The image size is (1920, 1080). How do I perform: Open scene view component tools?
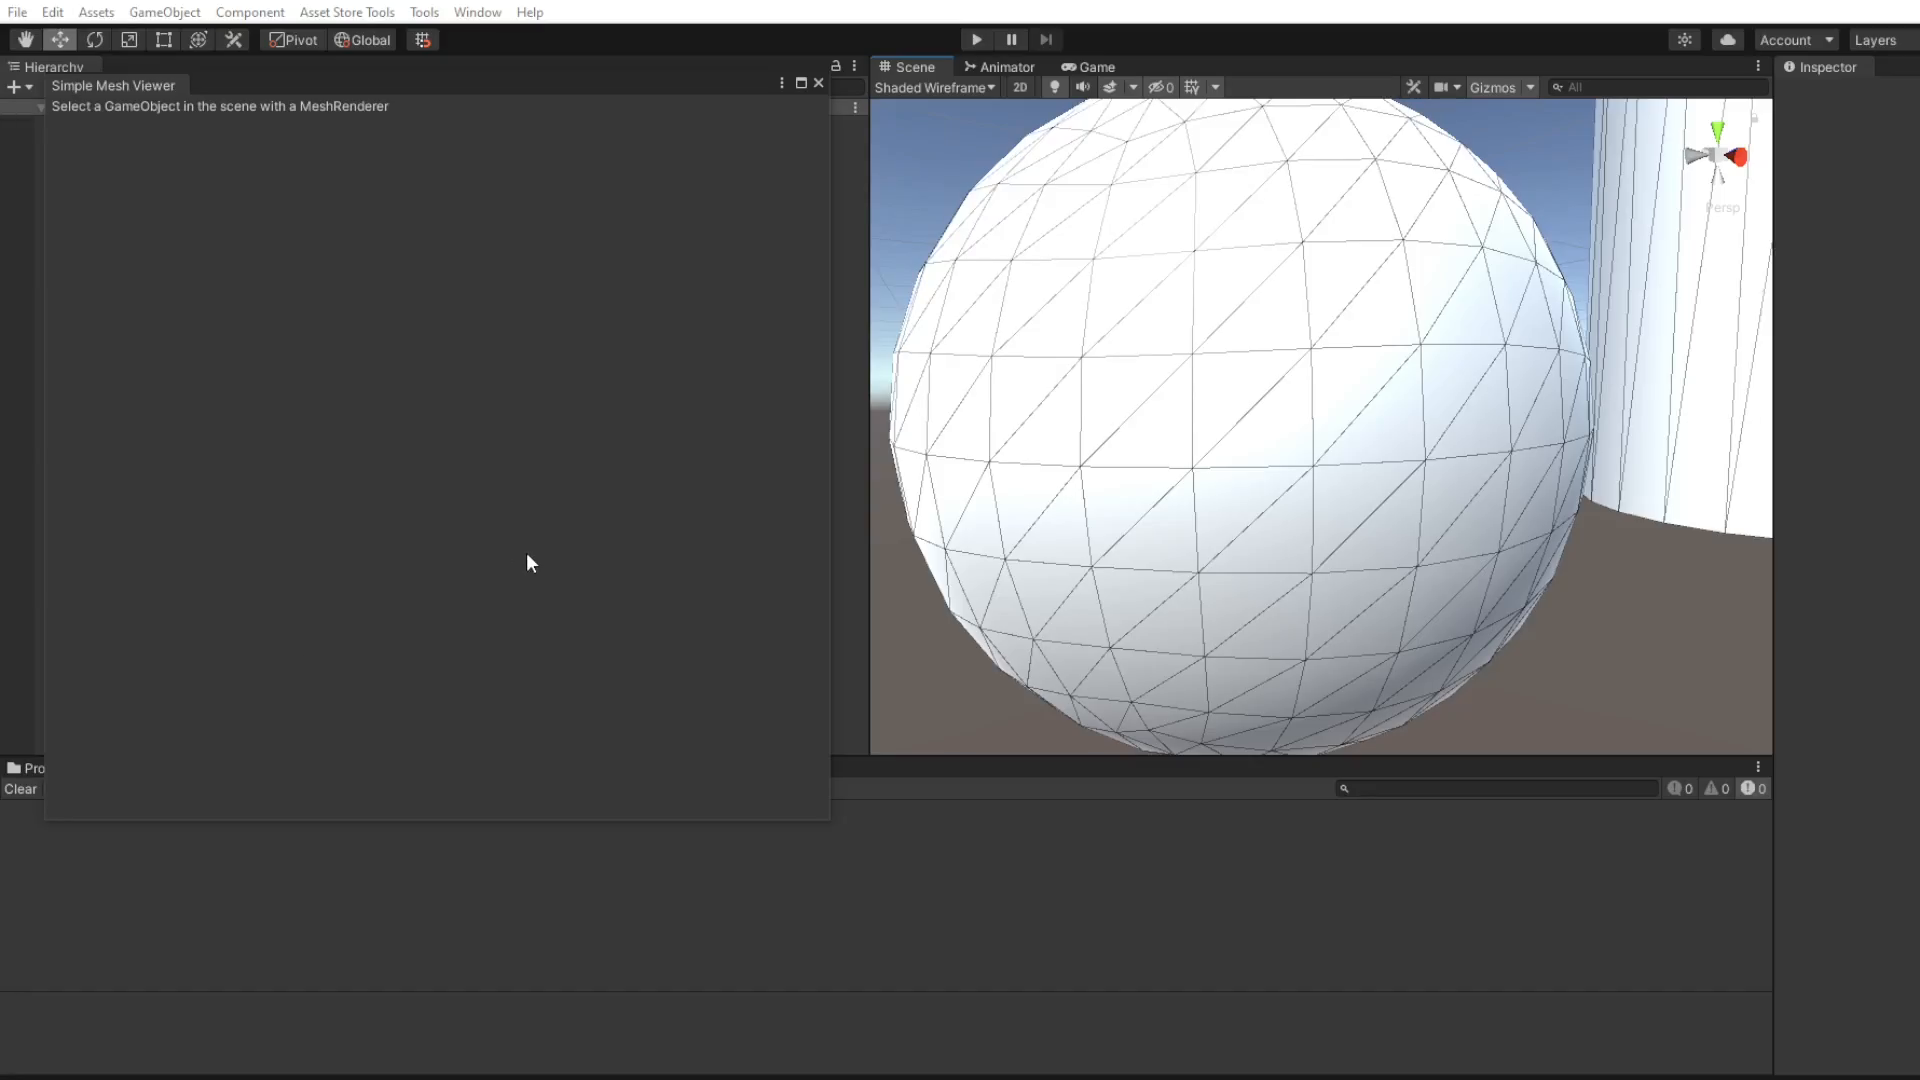pos(1413,88)
